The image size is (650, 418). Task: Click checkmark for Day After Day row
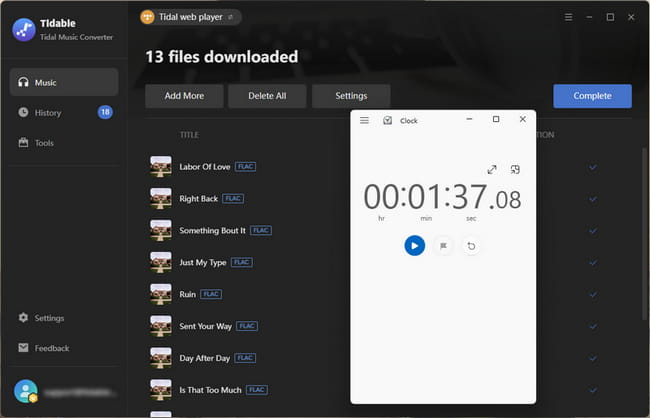(593, 358)
